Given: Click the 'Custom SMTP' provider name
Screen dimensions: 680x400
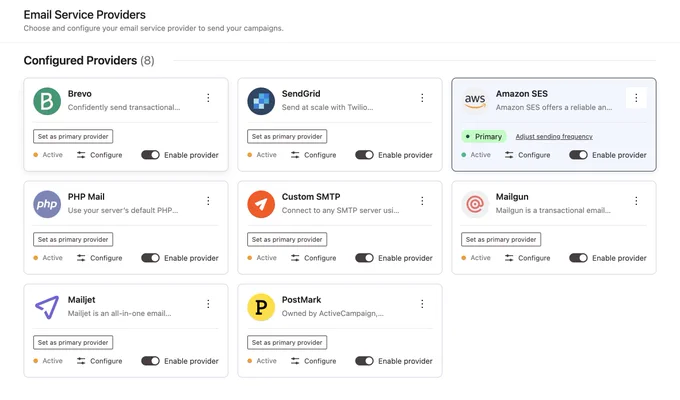Looking at the screenshot, I should coord(311,197).
